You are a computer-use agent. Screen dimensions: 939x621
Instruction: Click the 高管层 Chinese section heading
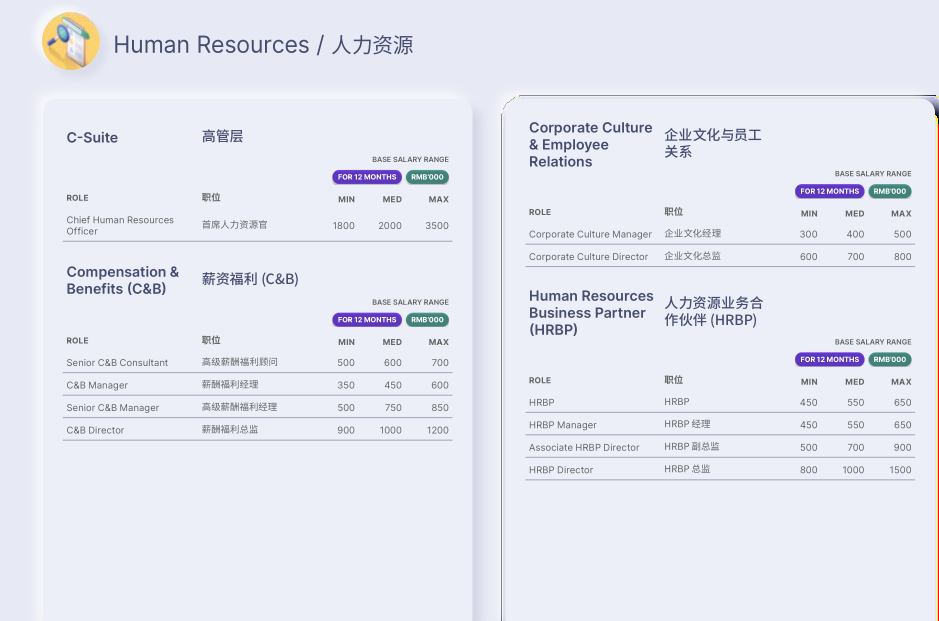coord(222,137)
